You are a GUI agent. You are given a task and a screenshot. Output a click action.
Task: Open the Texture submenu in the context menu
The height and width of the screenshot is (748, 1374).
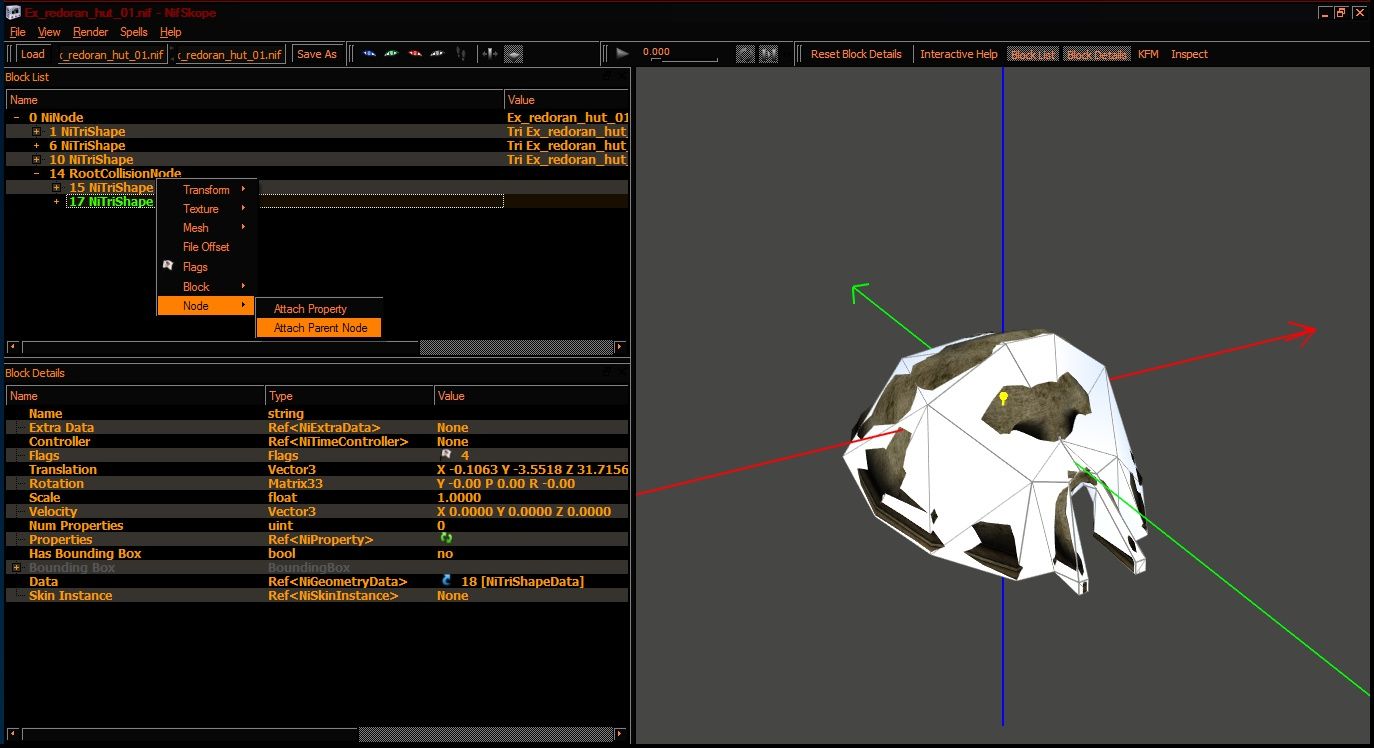coord(207,209)
